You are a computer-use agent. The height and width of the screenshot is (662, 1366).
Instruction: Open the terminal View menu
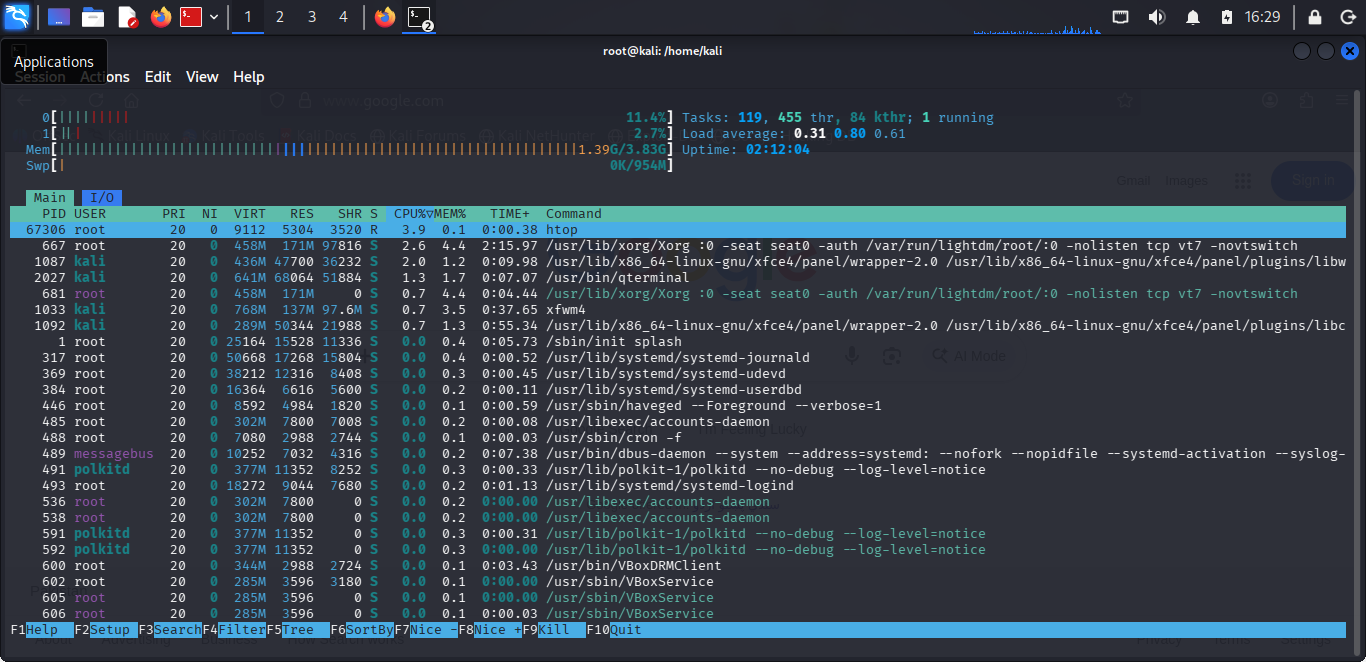(202, 77)
